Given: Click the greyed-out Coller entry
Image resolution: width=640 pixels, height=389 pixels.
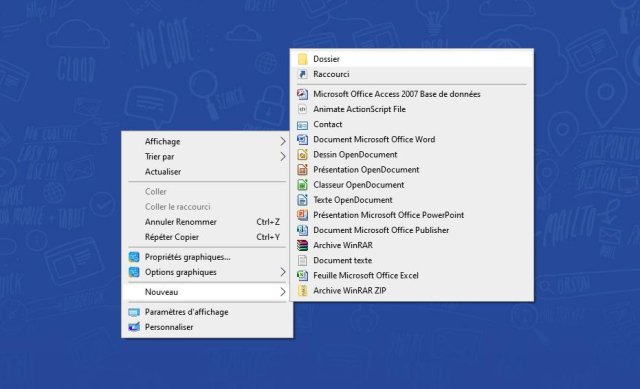Looking at the screenshot, I should pos(207,192).
